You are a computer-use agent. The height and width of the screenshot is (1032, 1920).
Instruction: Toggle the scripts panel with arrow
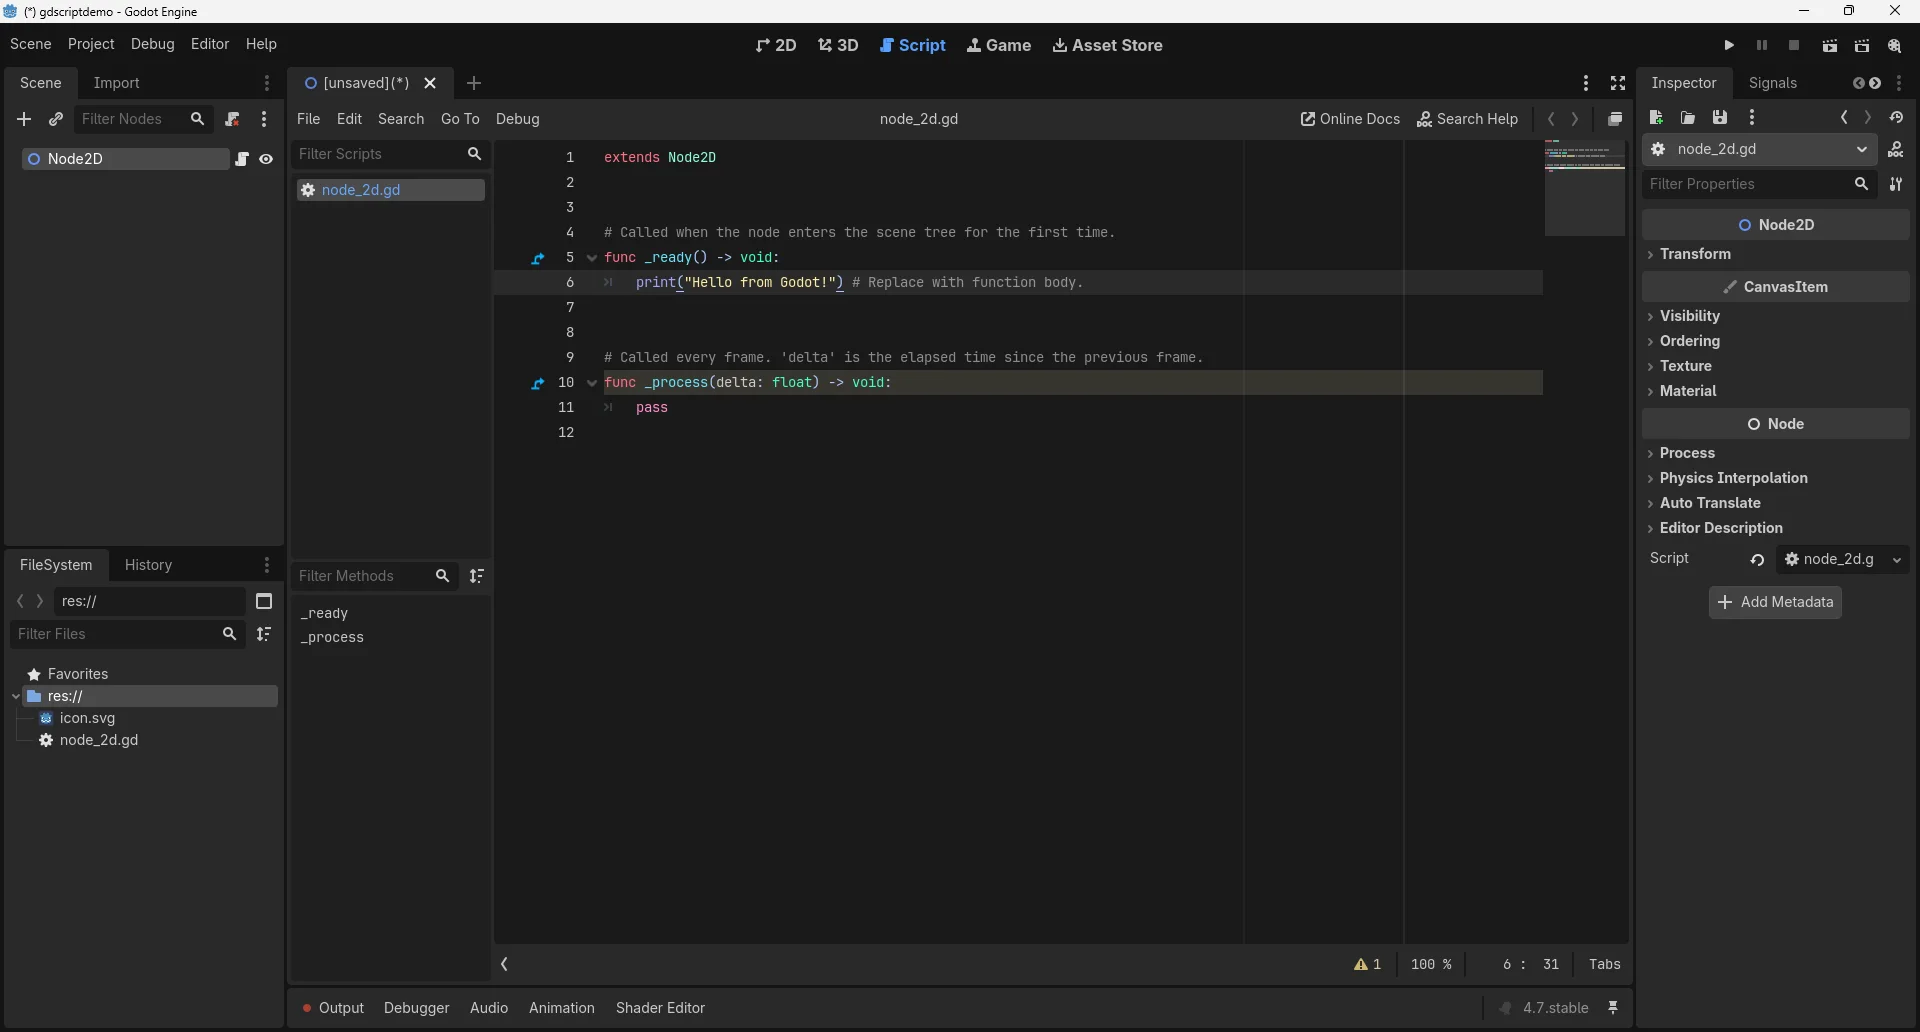tap(505, 965)
